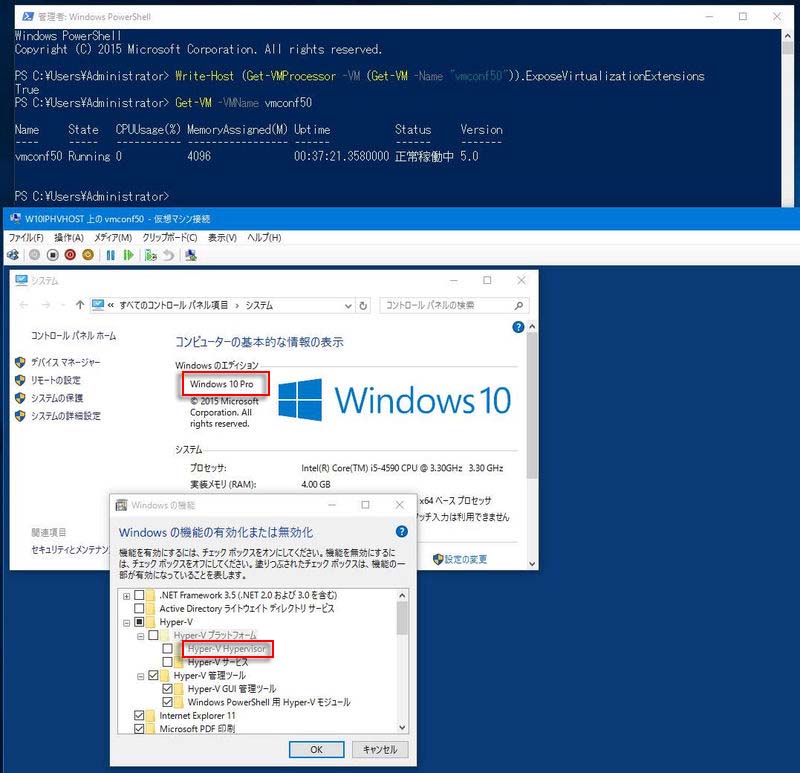Open the 表示(V) menu
Viewport: 800px width, 773px height.
pos(222,238)
